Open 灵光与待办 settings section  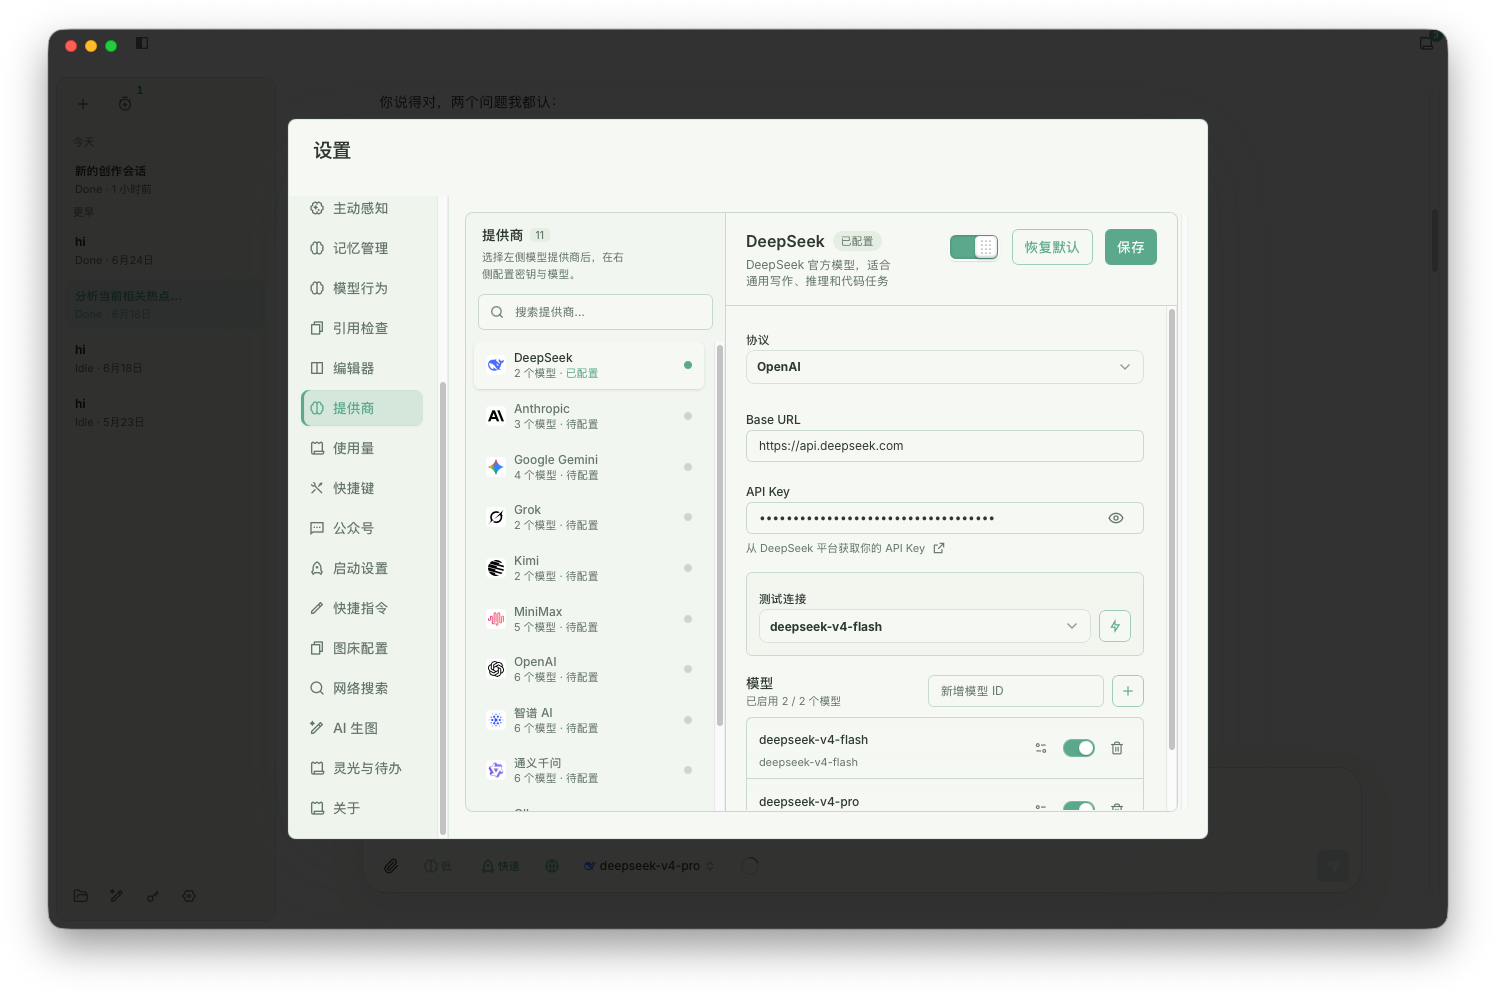[362, 768]
